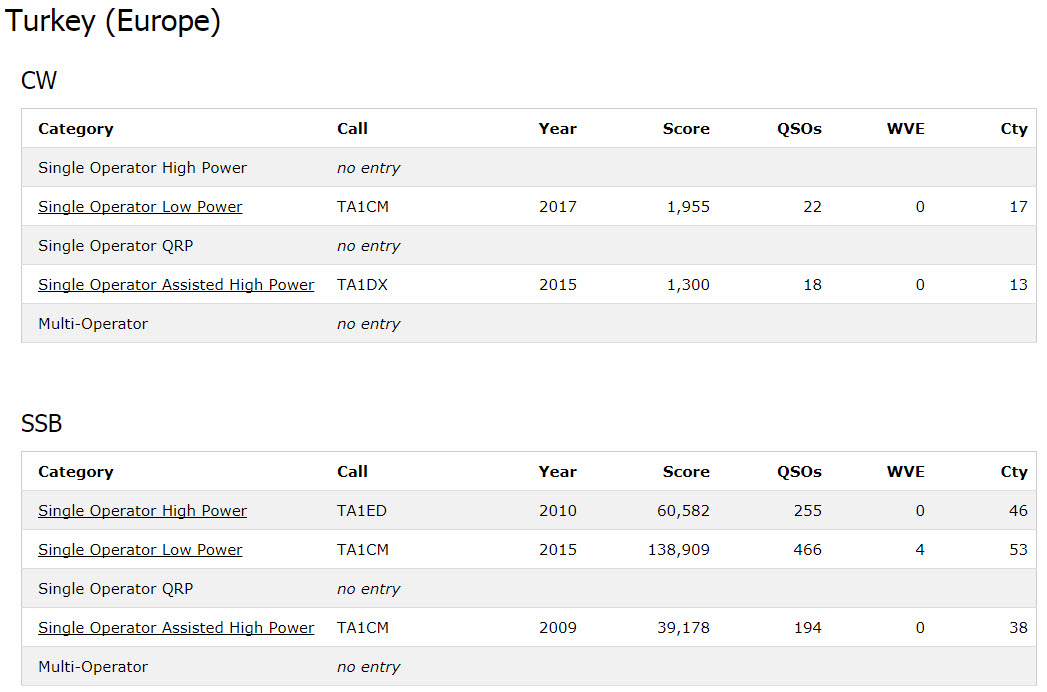The height and width of the screenshot is (692, 1047).
Task: Select the CW section heading
Action: [39, 80]
